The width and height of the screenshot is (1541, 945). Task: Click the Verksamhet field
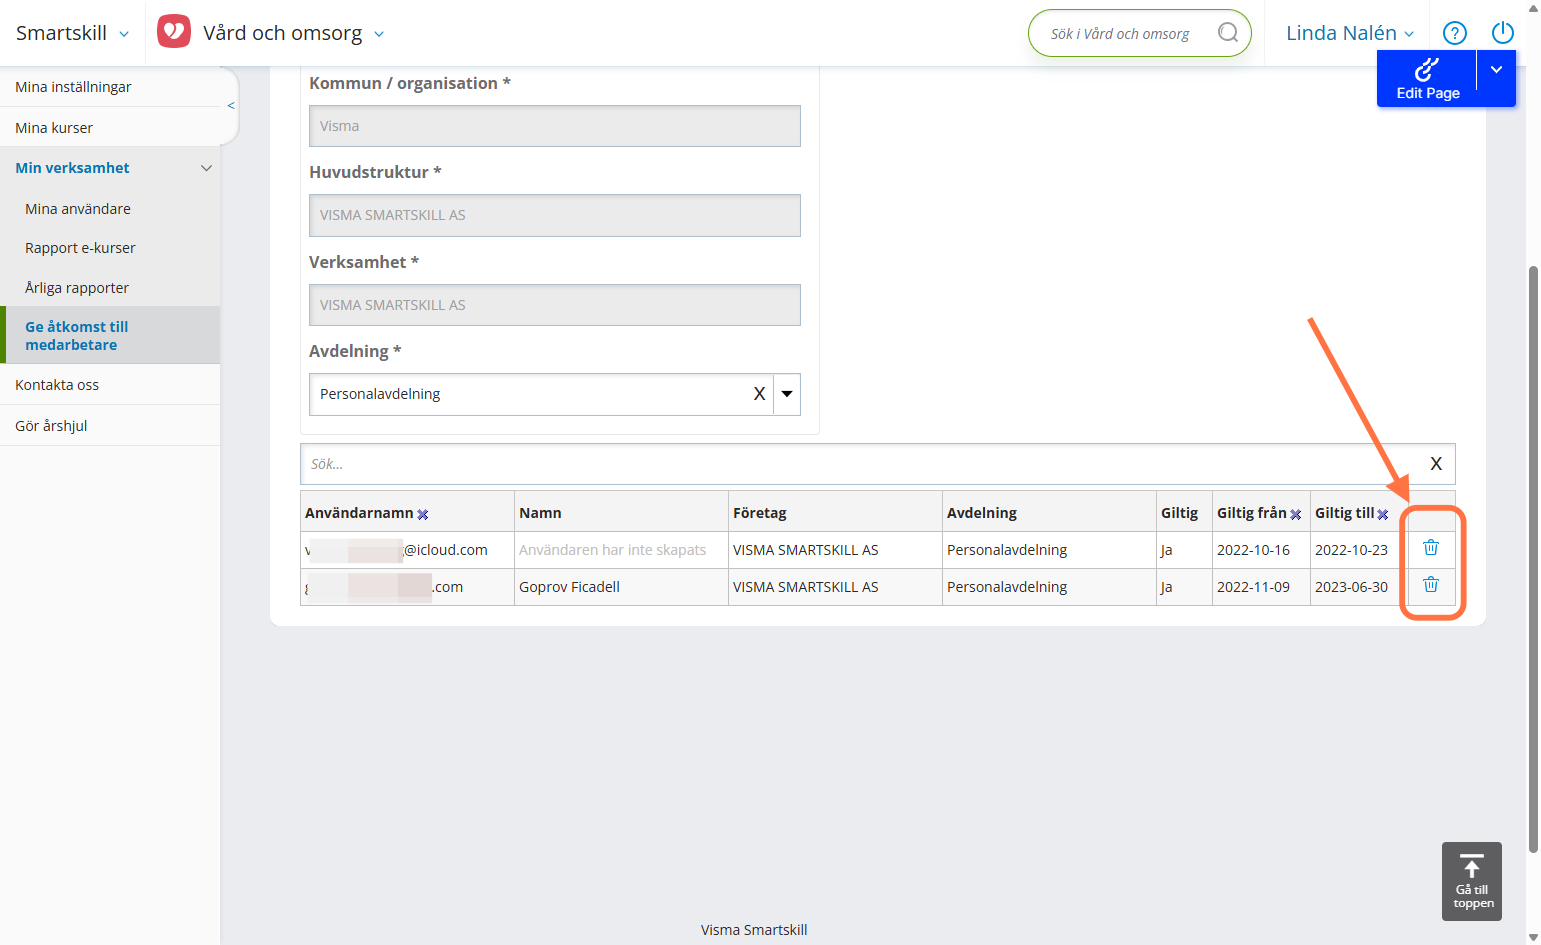click(555, 305)
